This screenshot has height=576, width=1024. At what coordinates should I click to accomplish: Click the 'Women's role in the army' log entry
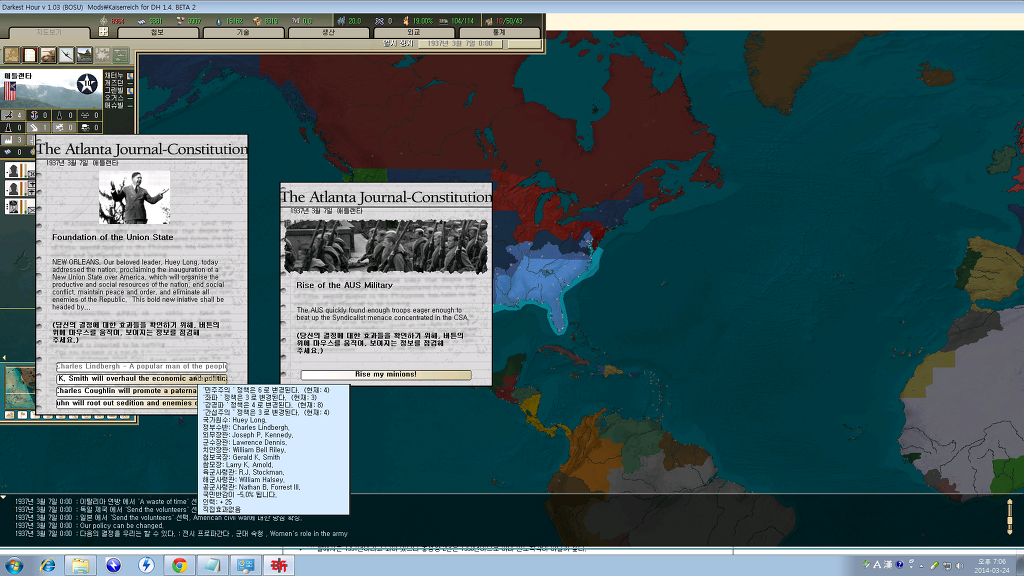(x=181, y=534)
